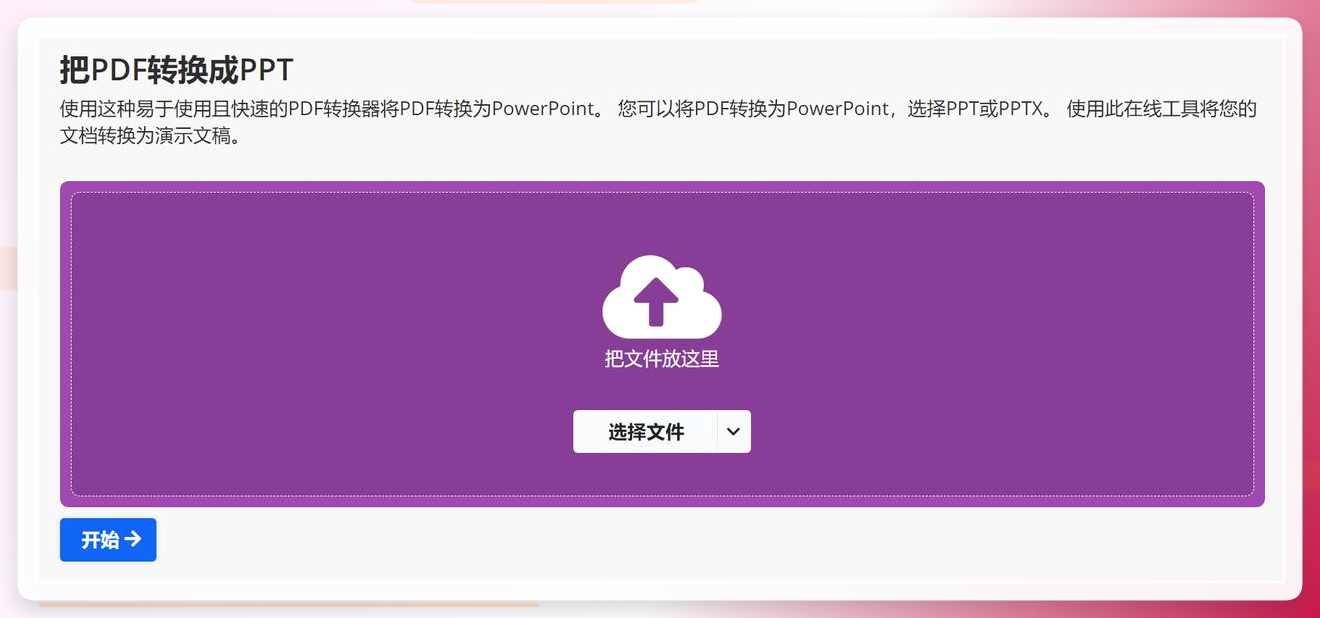
Task: Click the description paragraph starting 使用这种易于使用
Action: point(658,122)
